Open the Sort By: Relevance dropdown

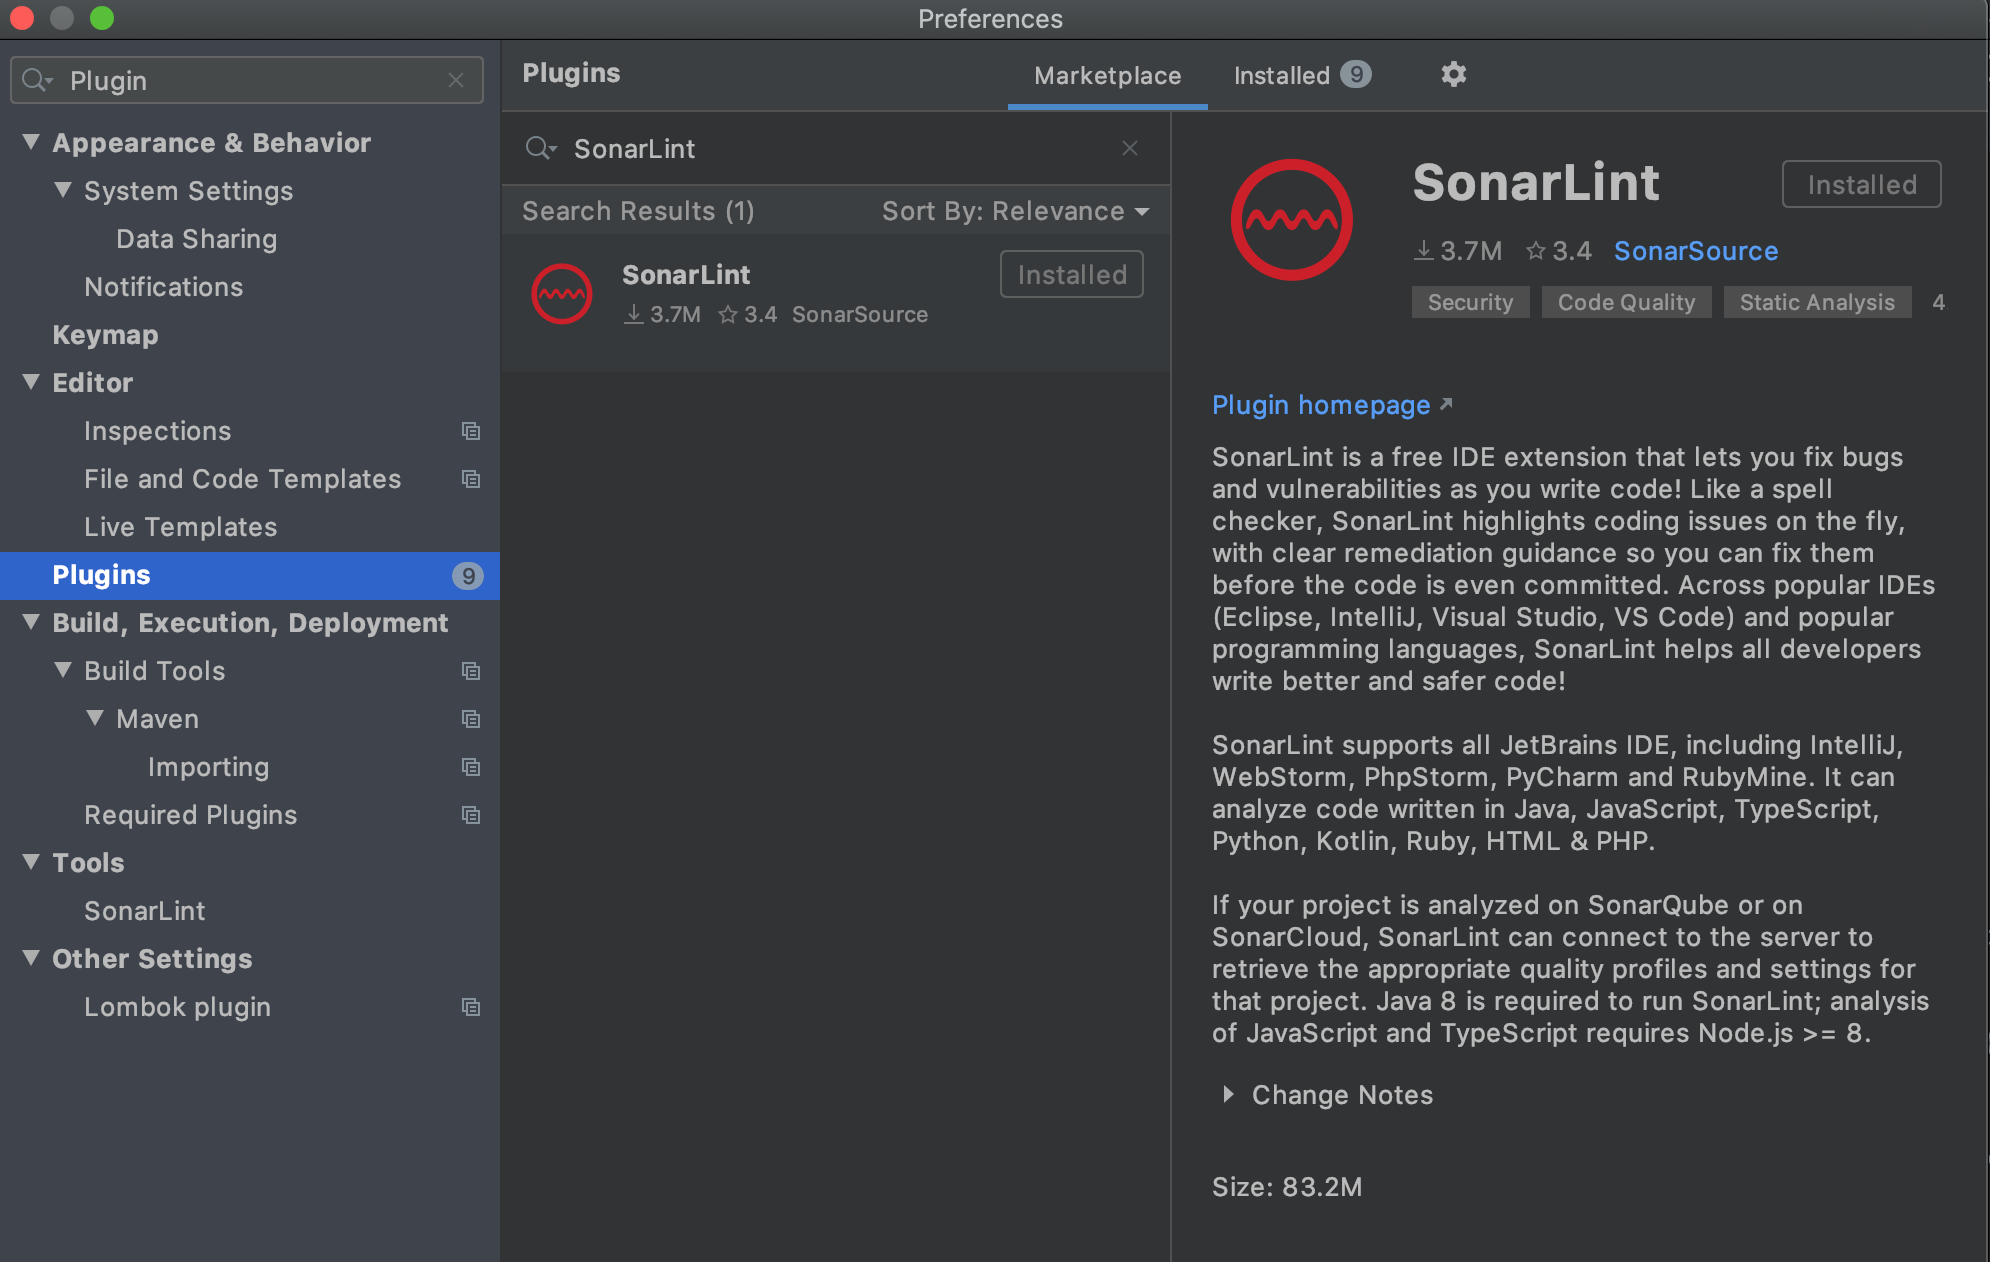pos(1015,211)
